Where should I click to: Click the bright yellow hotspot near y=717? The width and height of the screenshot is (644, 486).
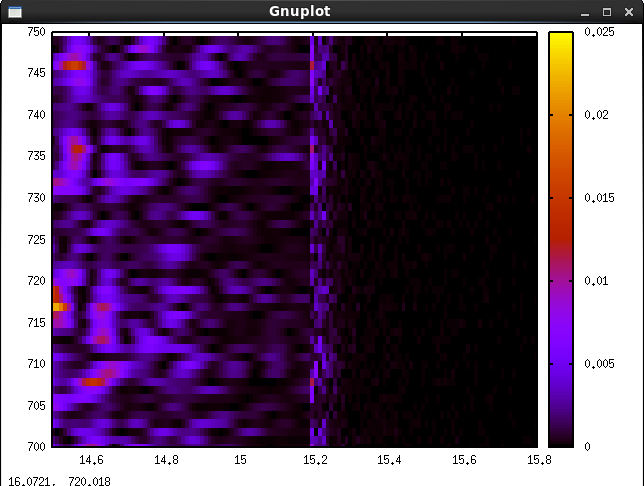[59, 307]
